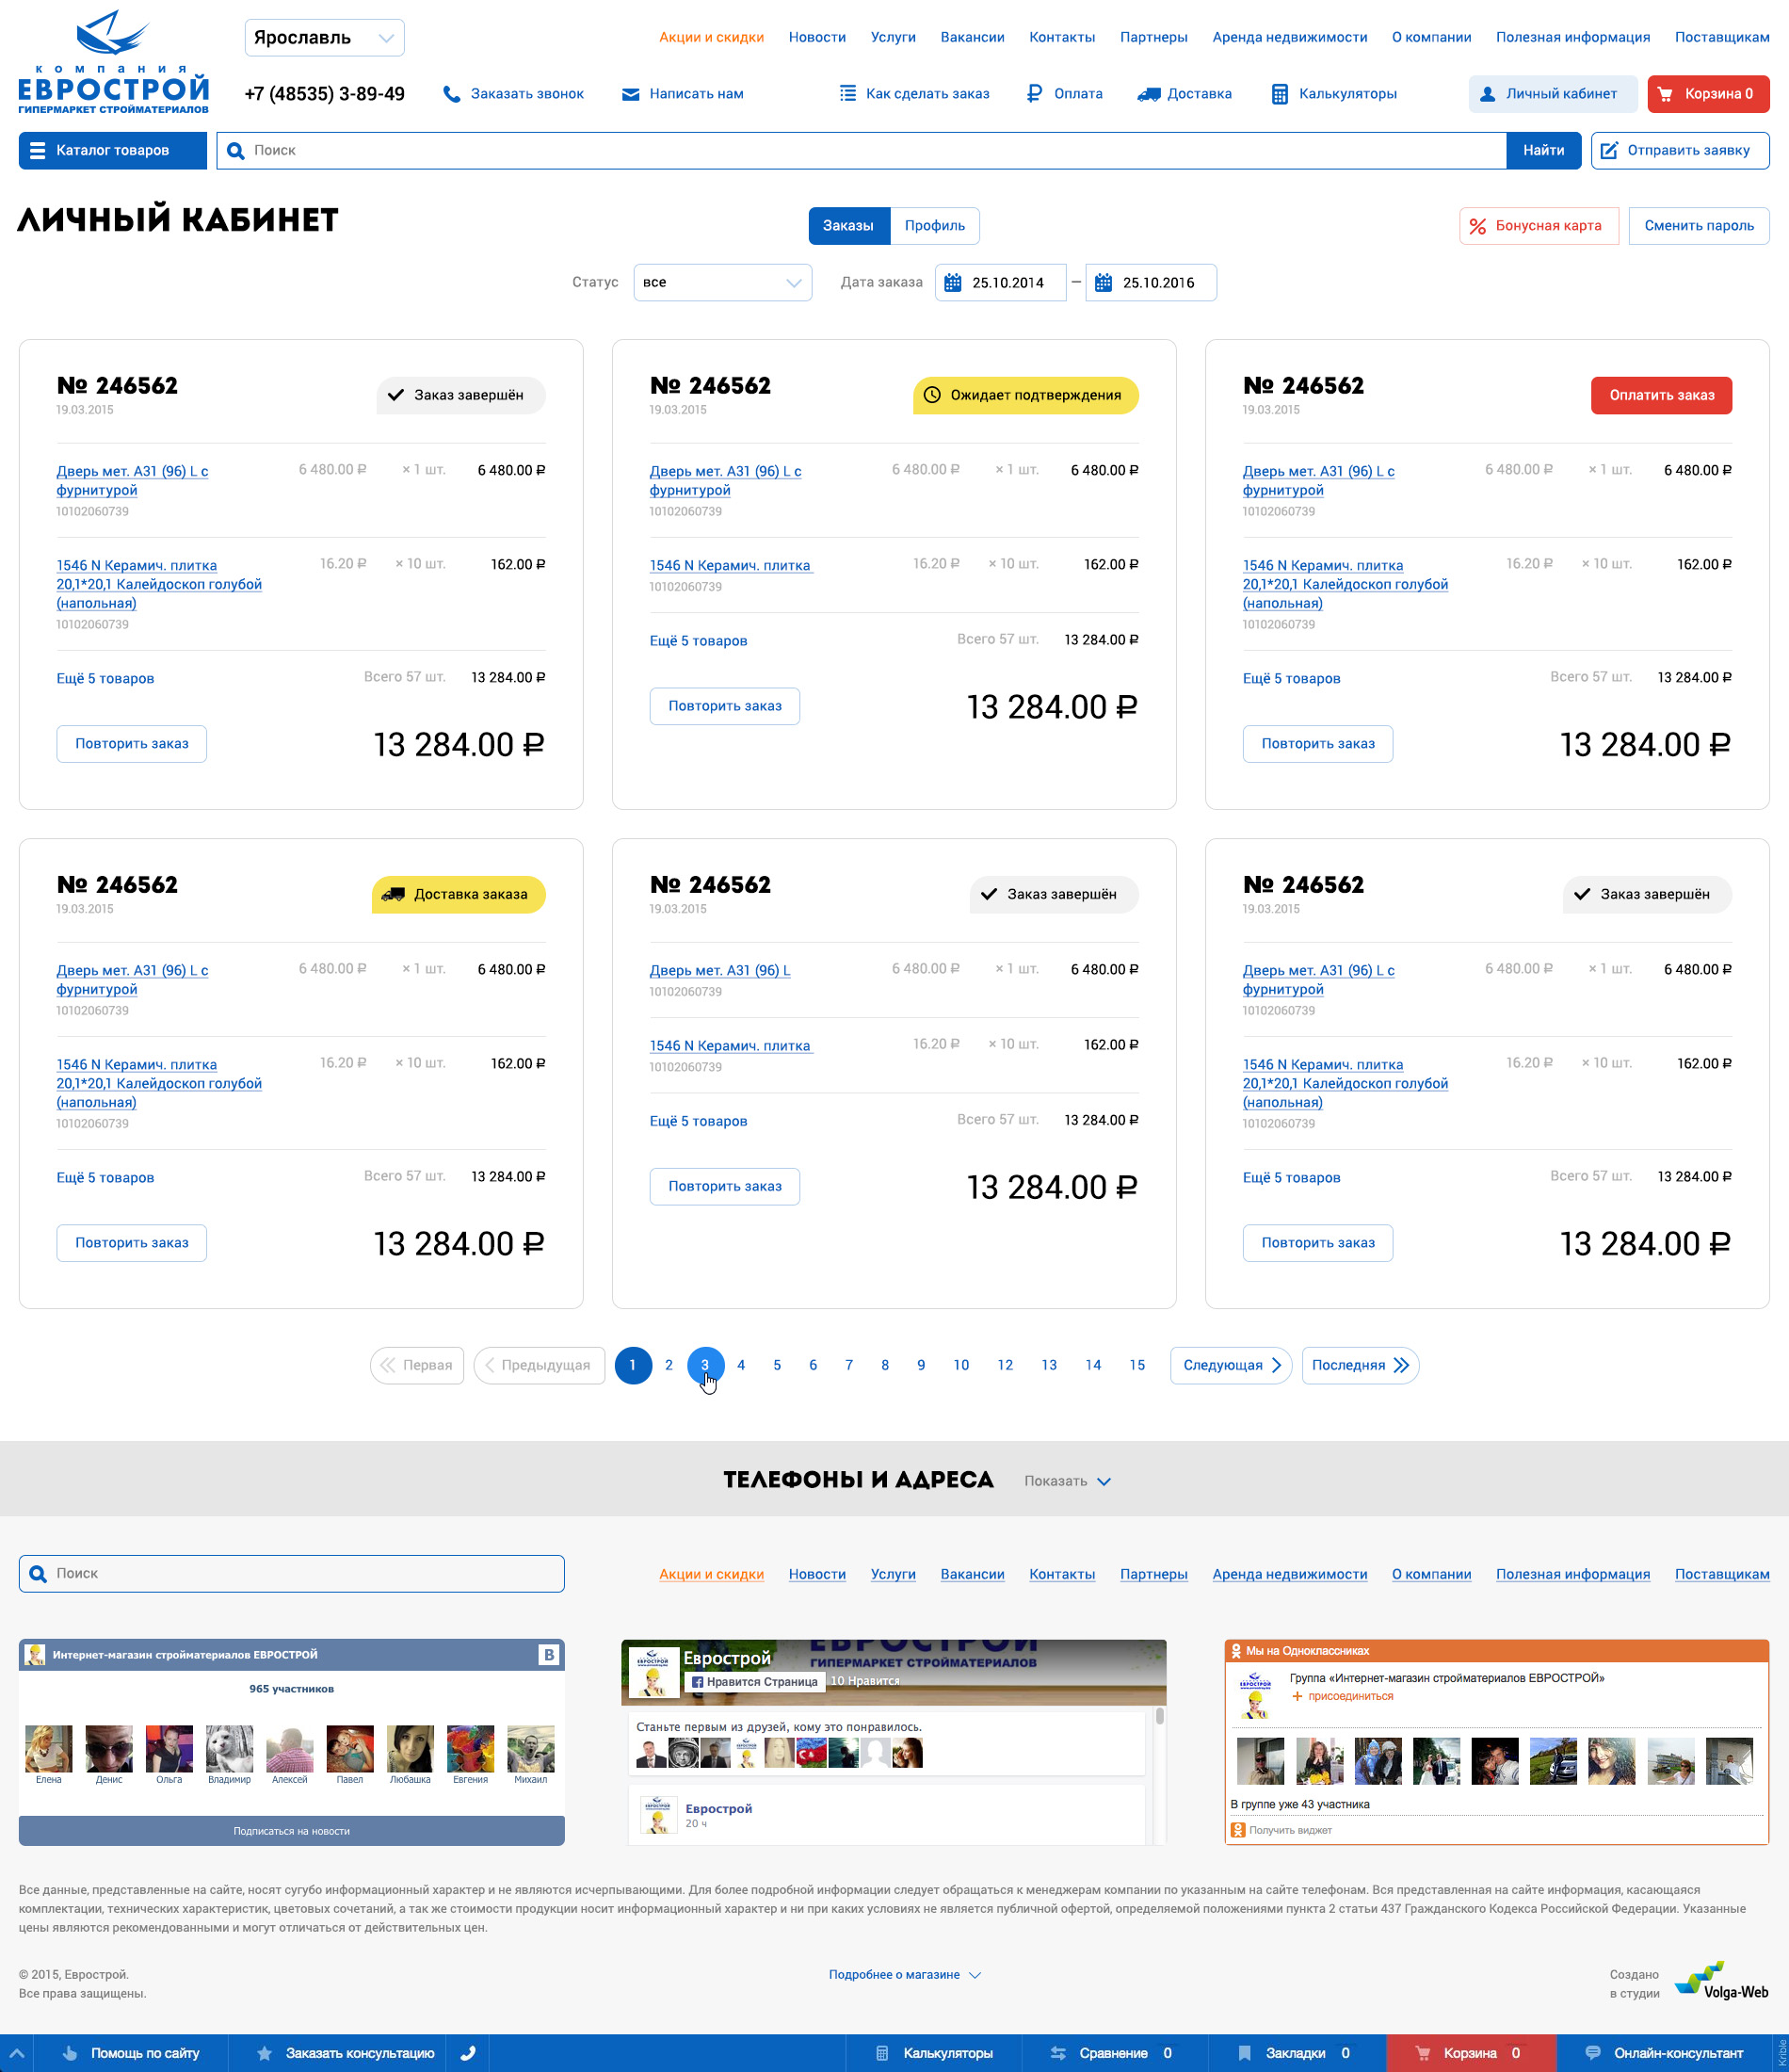Click the ruble icon beside Оплата
Screen dimensions: 1789x2072
coord(1034,93)
